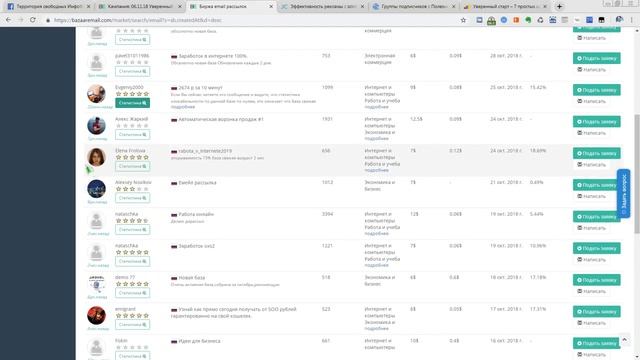The width and height of the screenshot is (640, 360).
Task: Click the recycle arrows extension icon
Action: 540,20
